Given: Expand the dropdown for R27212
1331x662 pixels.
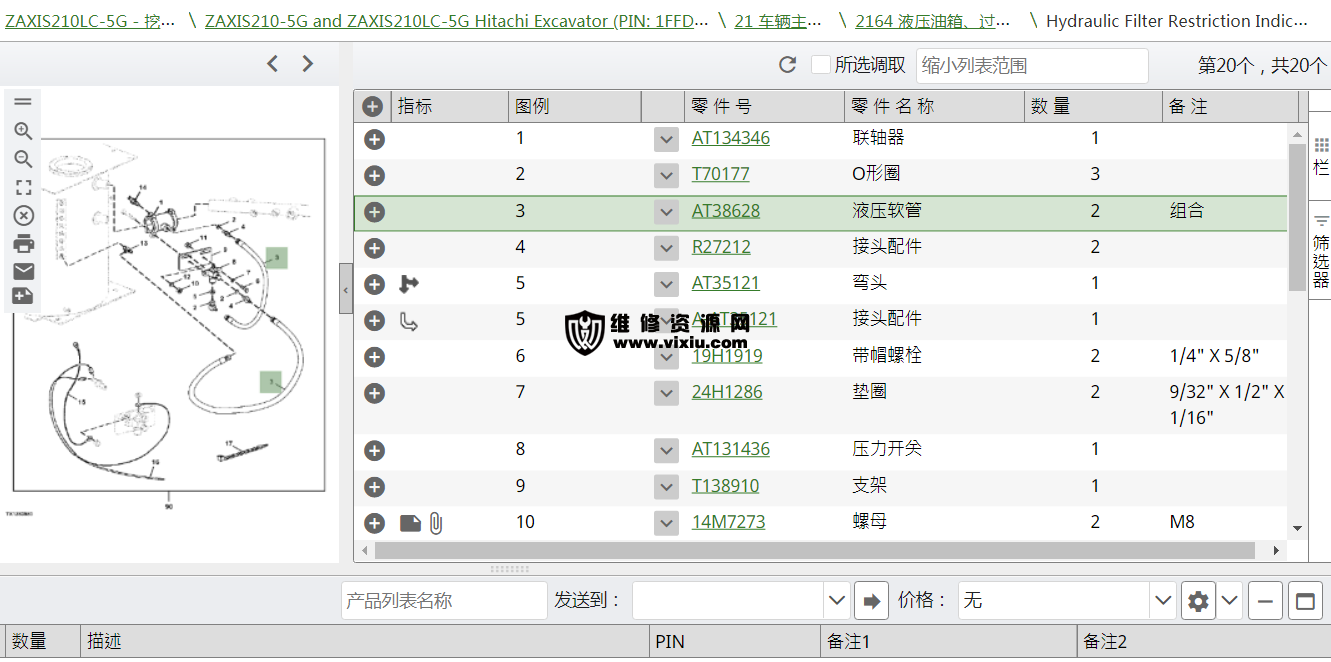Looking at the screenshot, I should click(667, 248).
